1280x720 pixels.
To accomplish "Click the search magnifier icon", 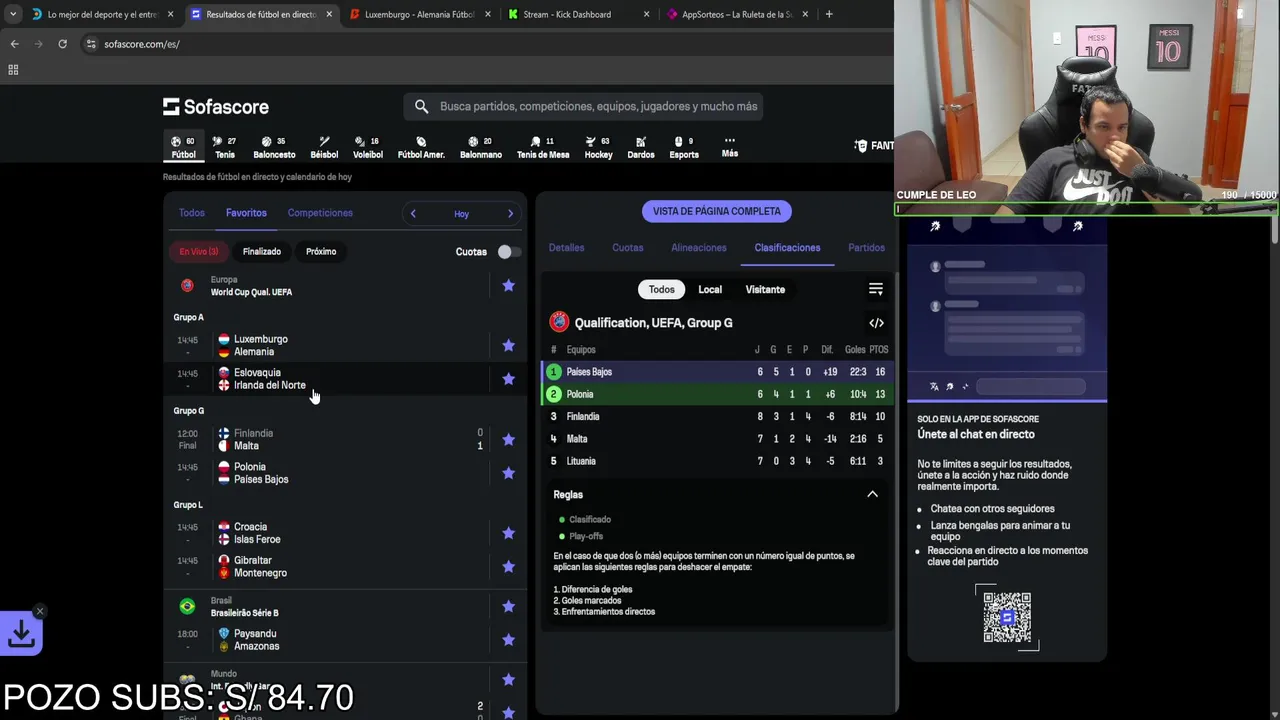I will tap(421, 106).
